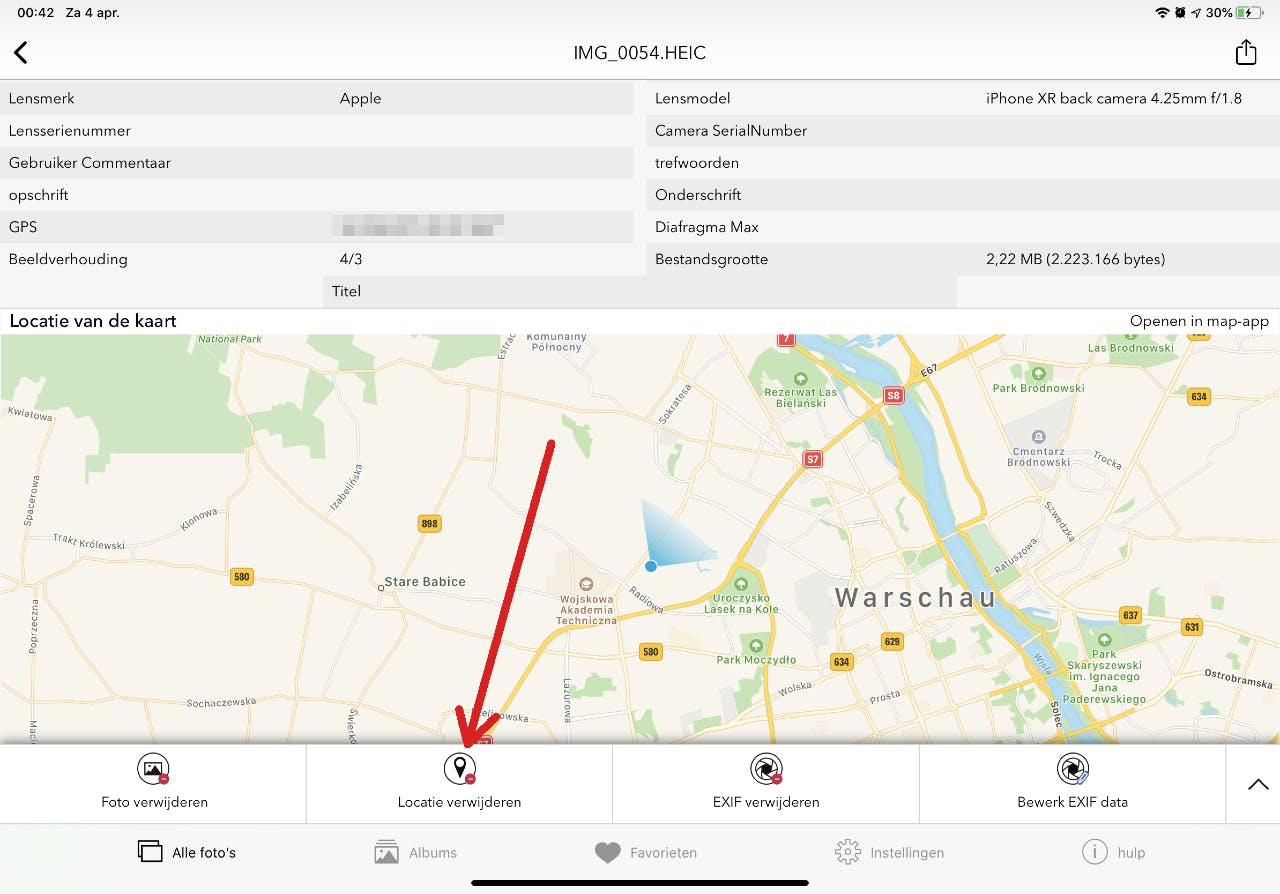Open Instellingen via the gear icon
Image resolution: width=1280 pixels, height=894 pixels.
pyautogui.click(x=847, y=852)
